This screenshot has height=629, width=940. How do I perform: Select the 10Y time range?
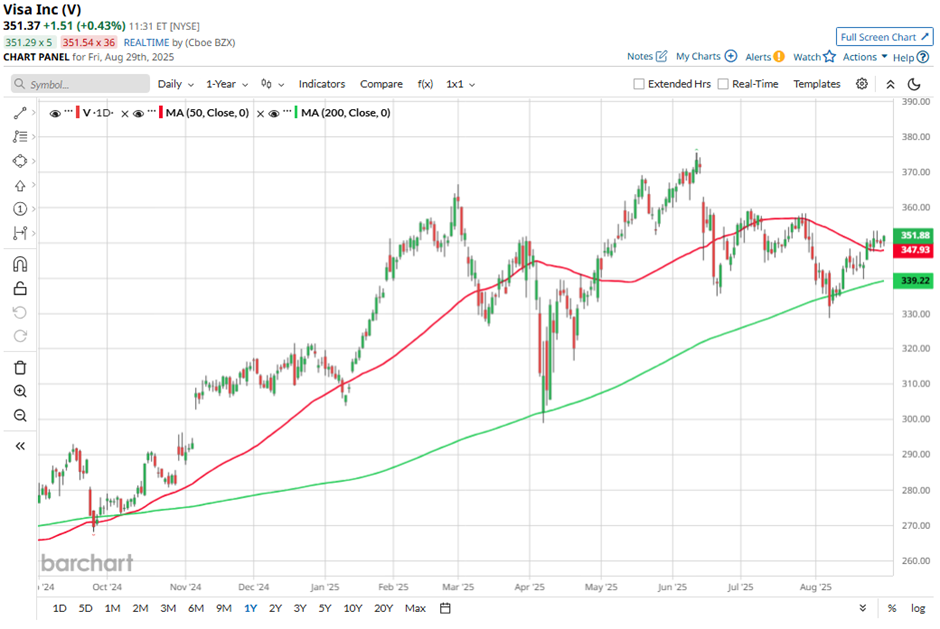point(352,608)
